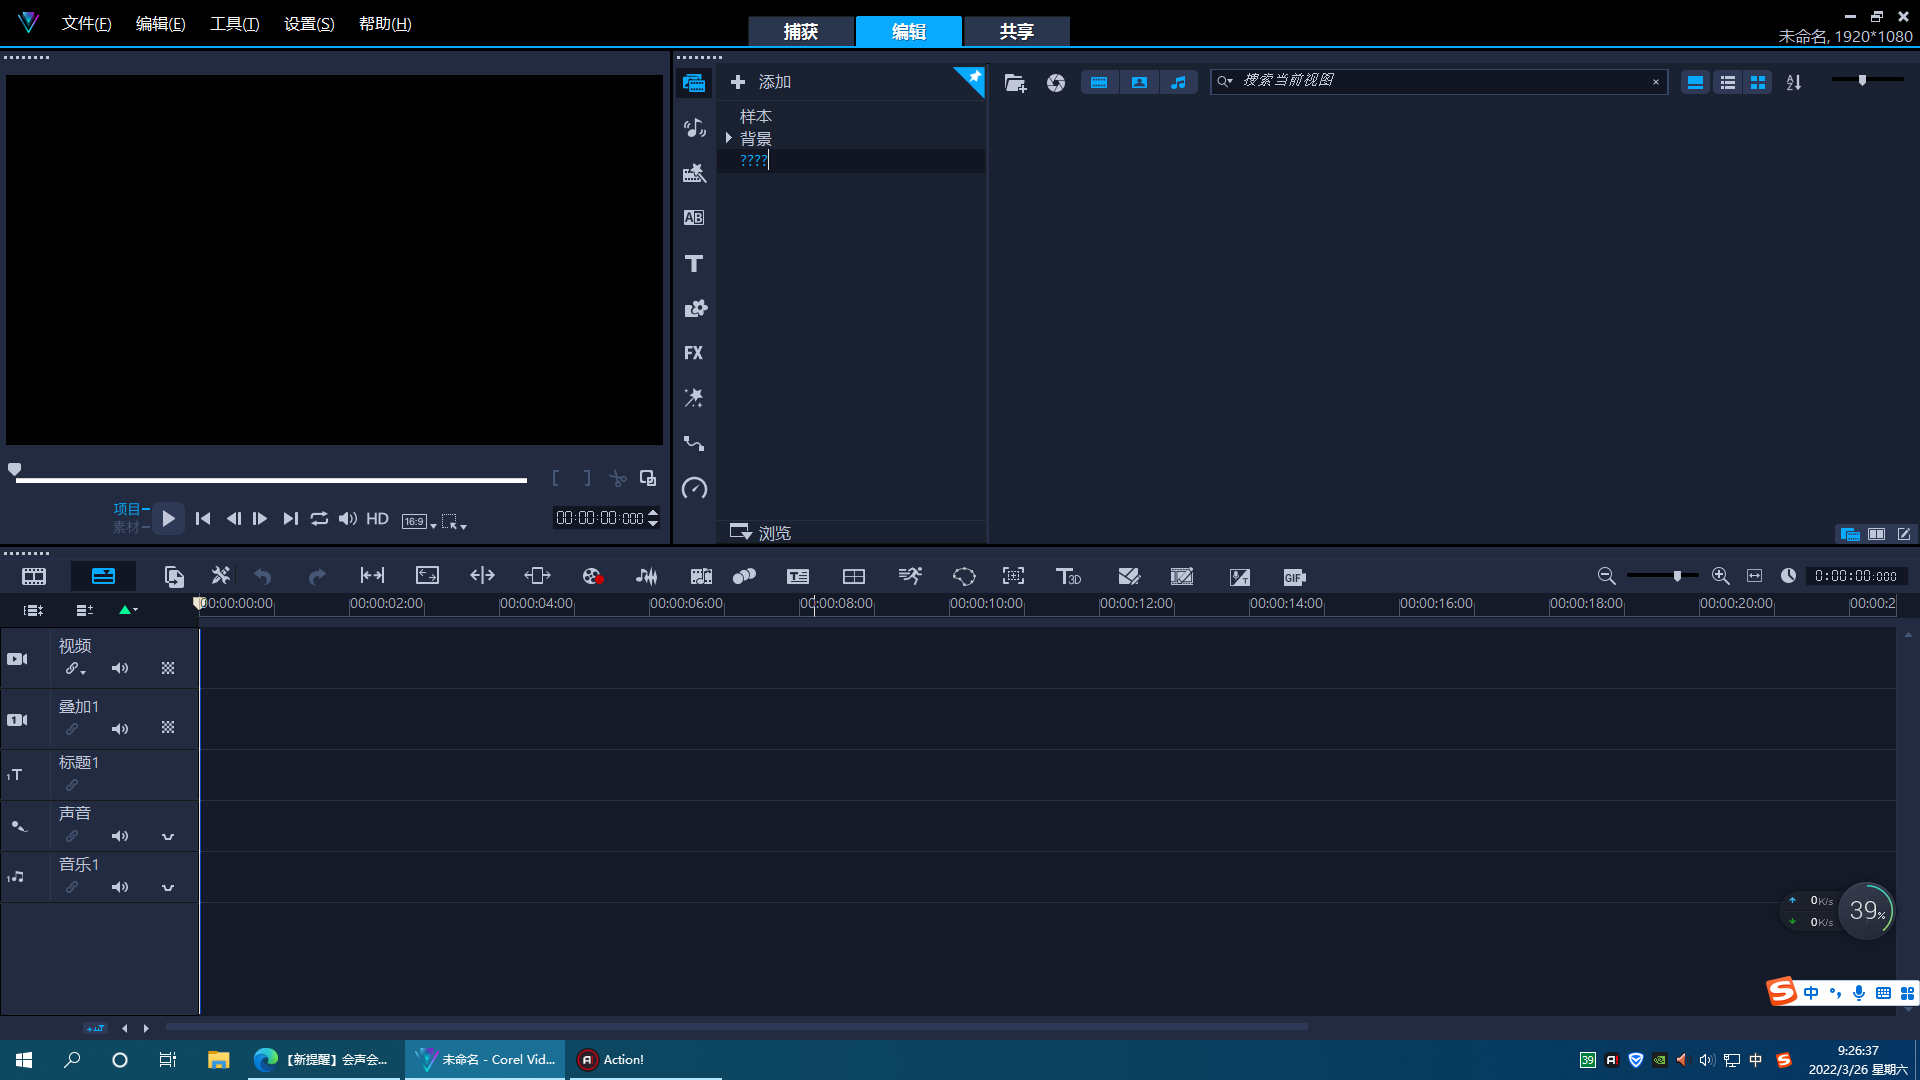Open the Title (T) library icon
1920x1080 pixels.
pyautogui.click(x=694, y=264)
